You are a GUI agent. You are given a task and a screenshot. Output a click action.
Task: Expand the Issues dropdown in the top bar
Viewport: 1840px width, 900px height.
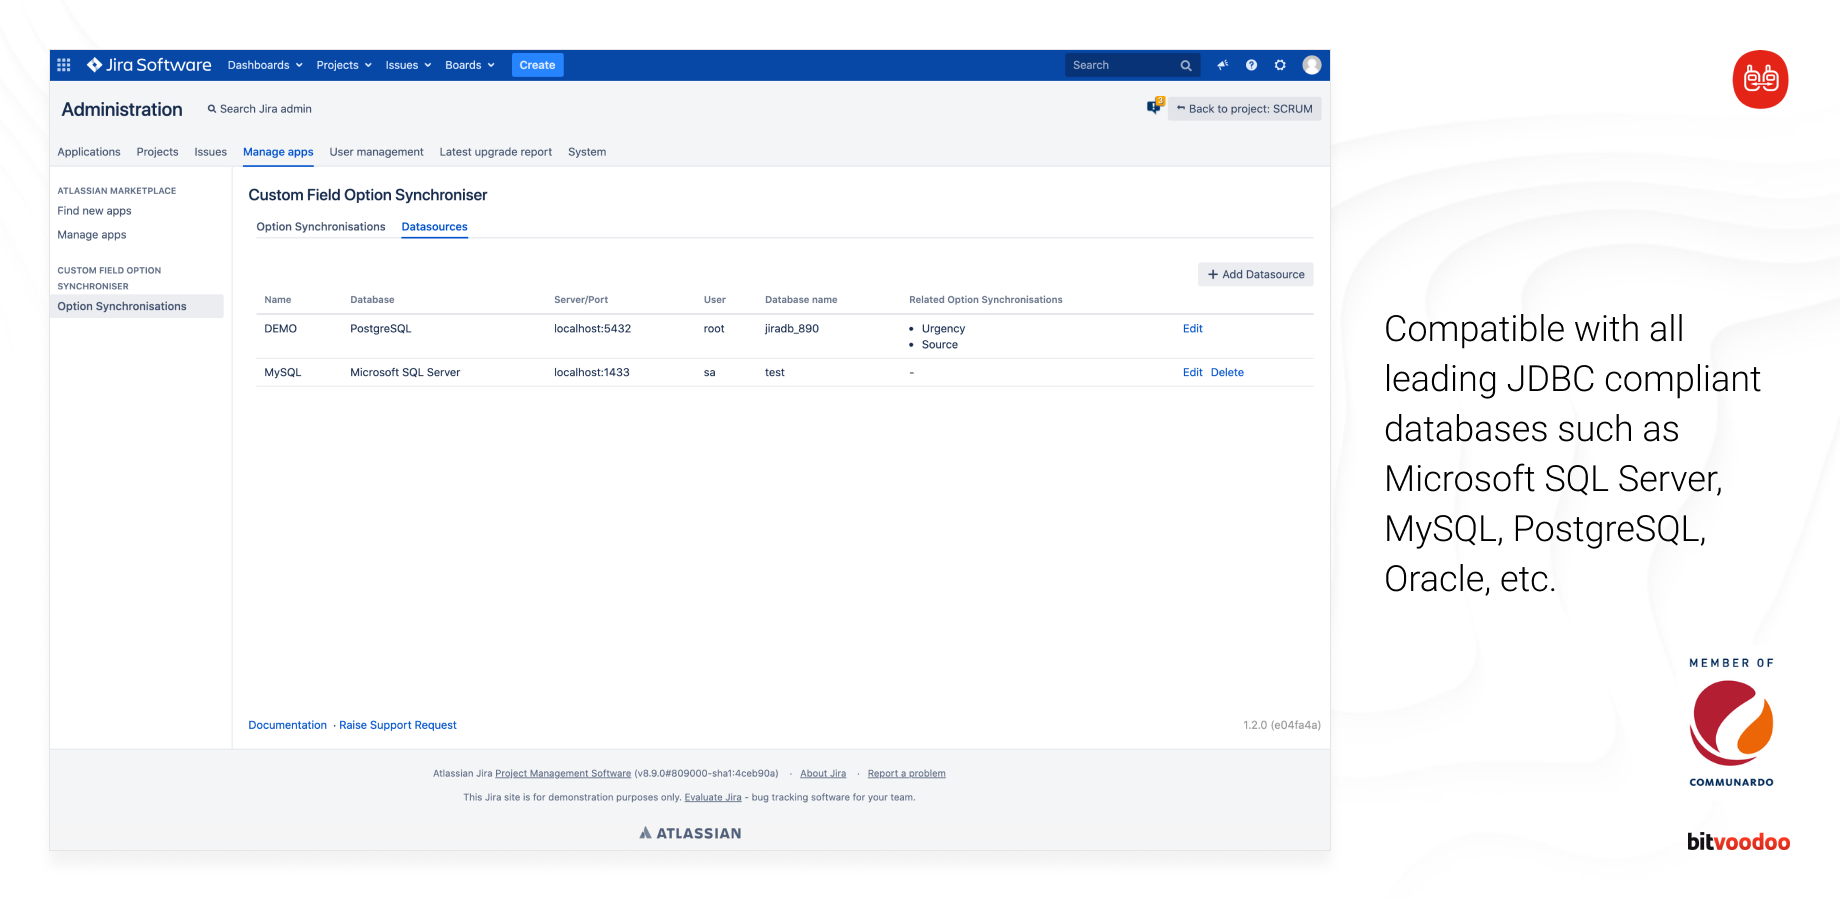click(408, 65)
